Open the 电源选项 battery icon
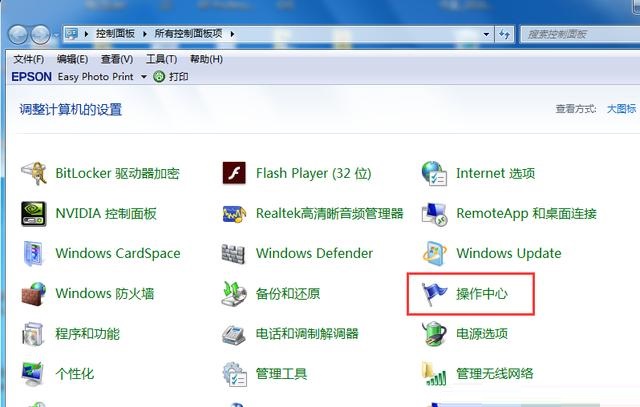The image size is (640, 407). pyautogui.click(x=434, y=333)
